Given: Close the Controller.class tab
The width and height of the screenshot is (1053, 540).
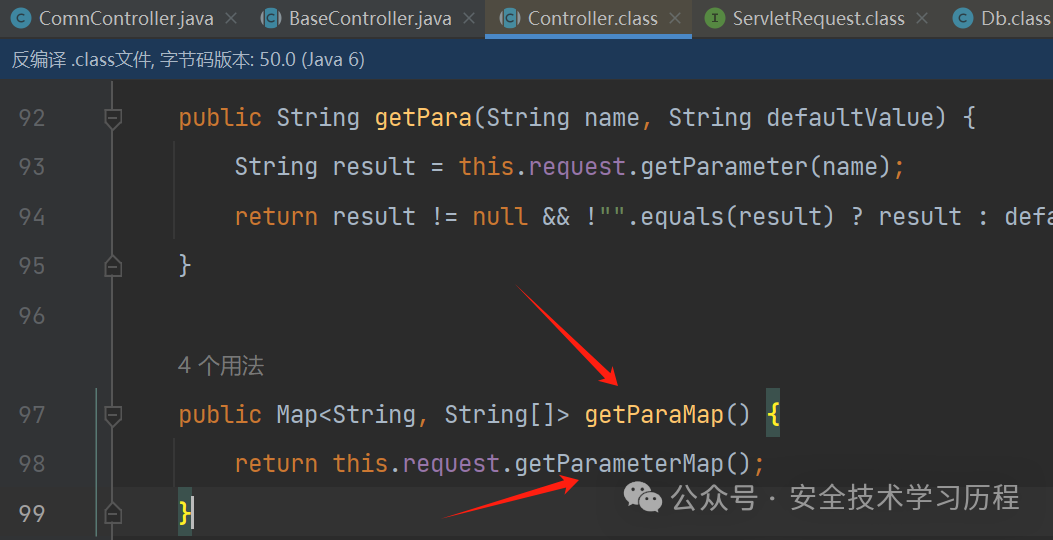Looking at the screenshot, I should (676, 18).
